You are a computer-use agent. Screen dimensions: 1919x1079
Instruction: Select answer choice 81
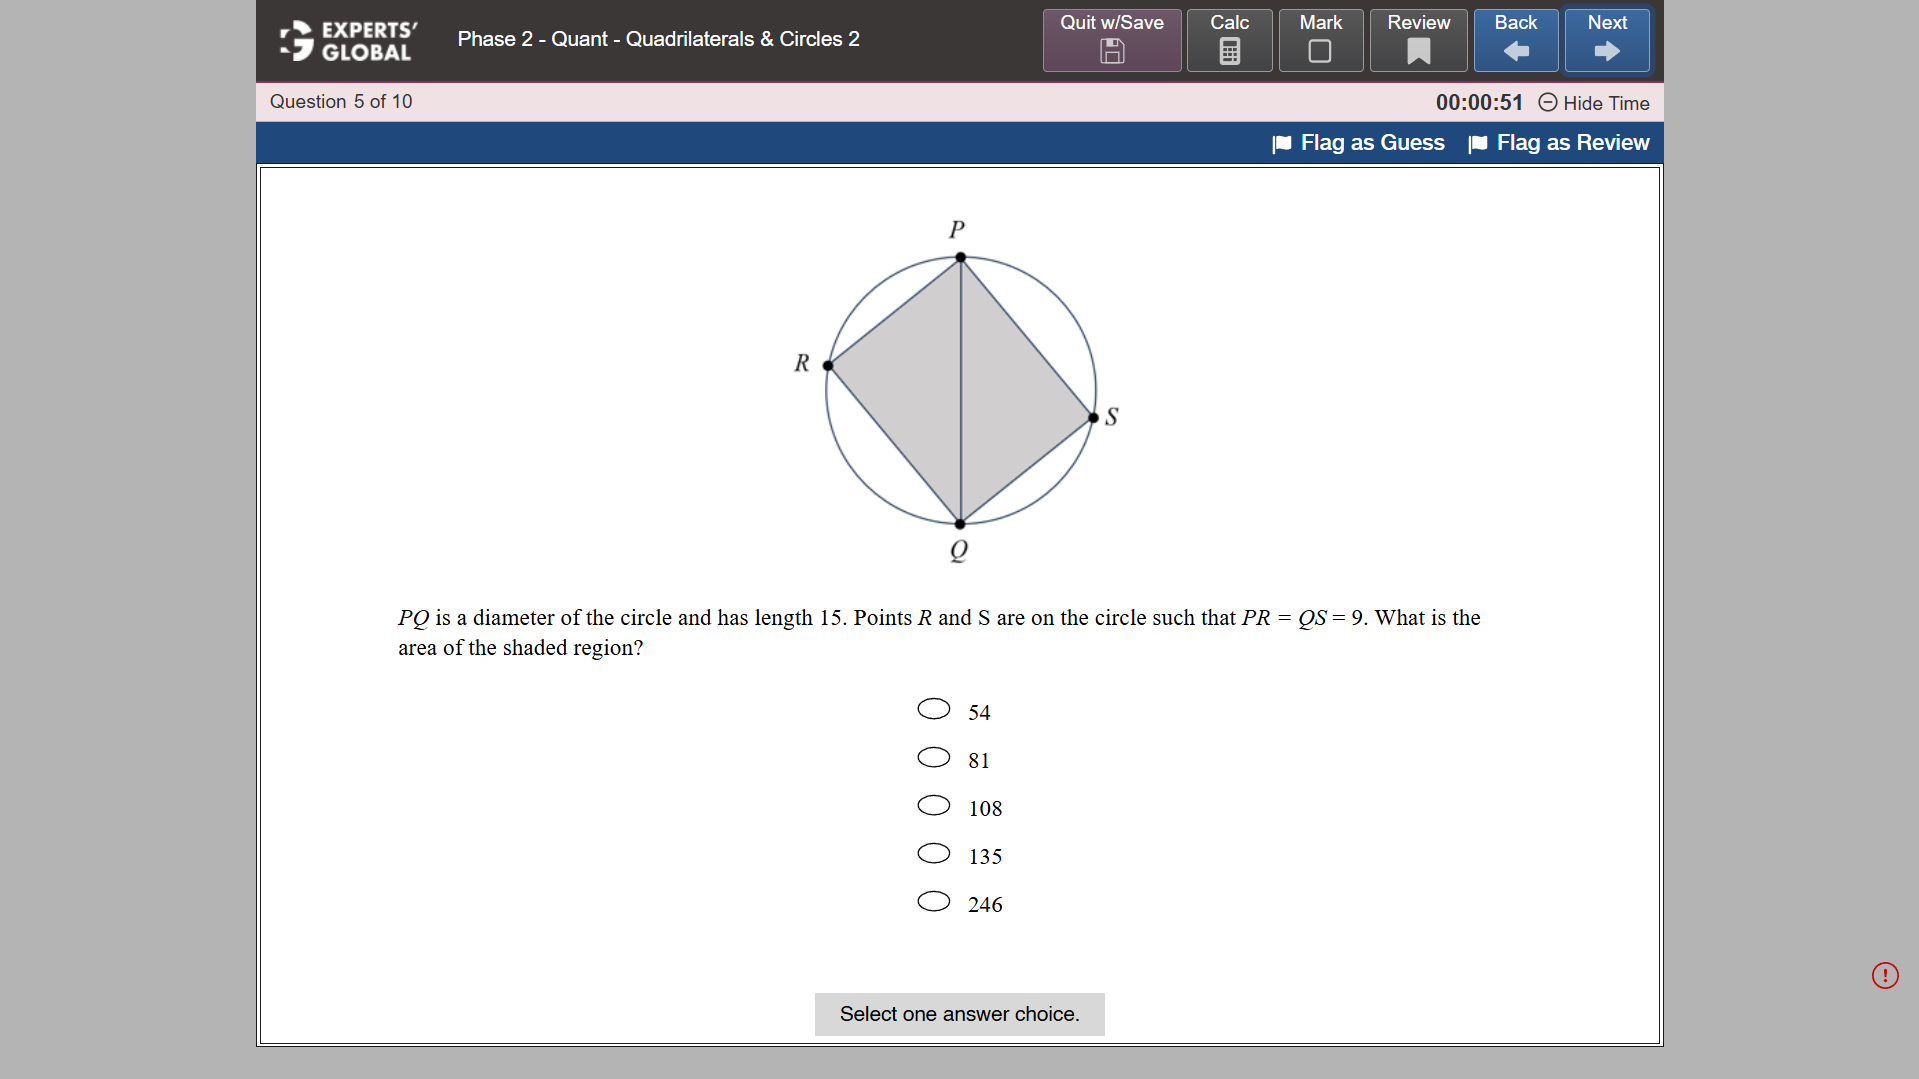(933, 757)
